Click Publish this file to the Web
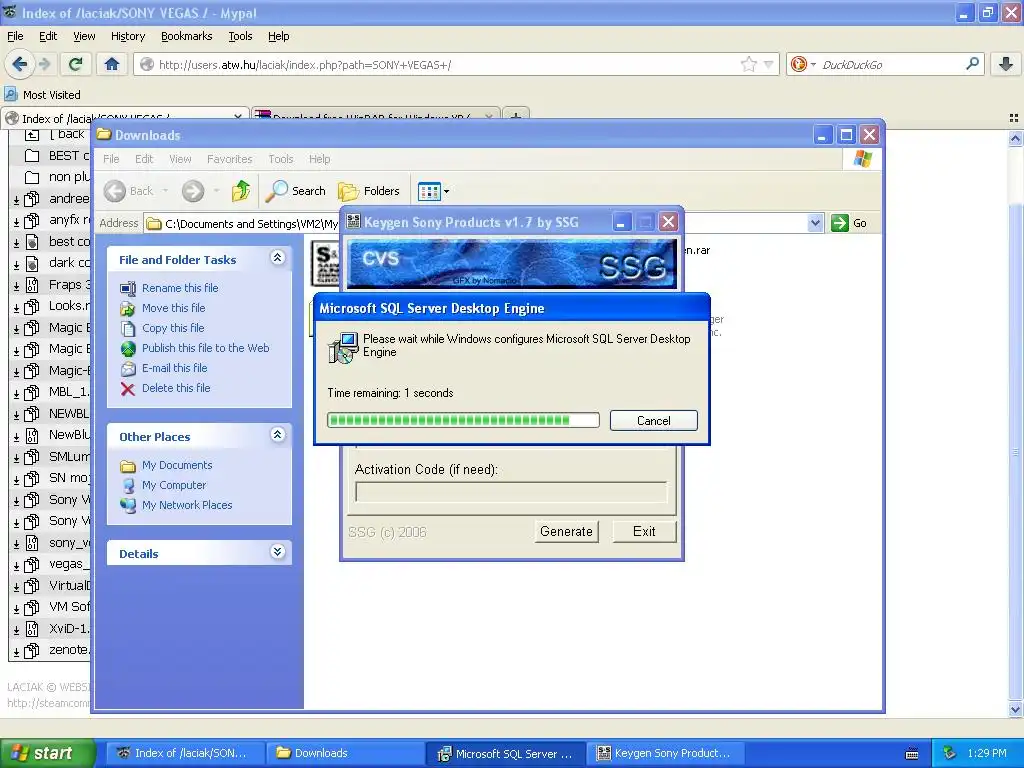 click(x=206, y=348)
